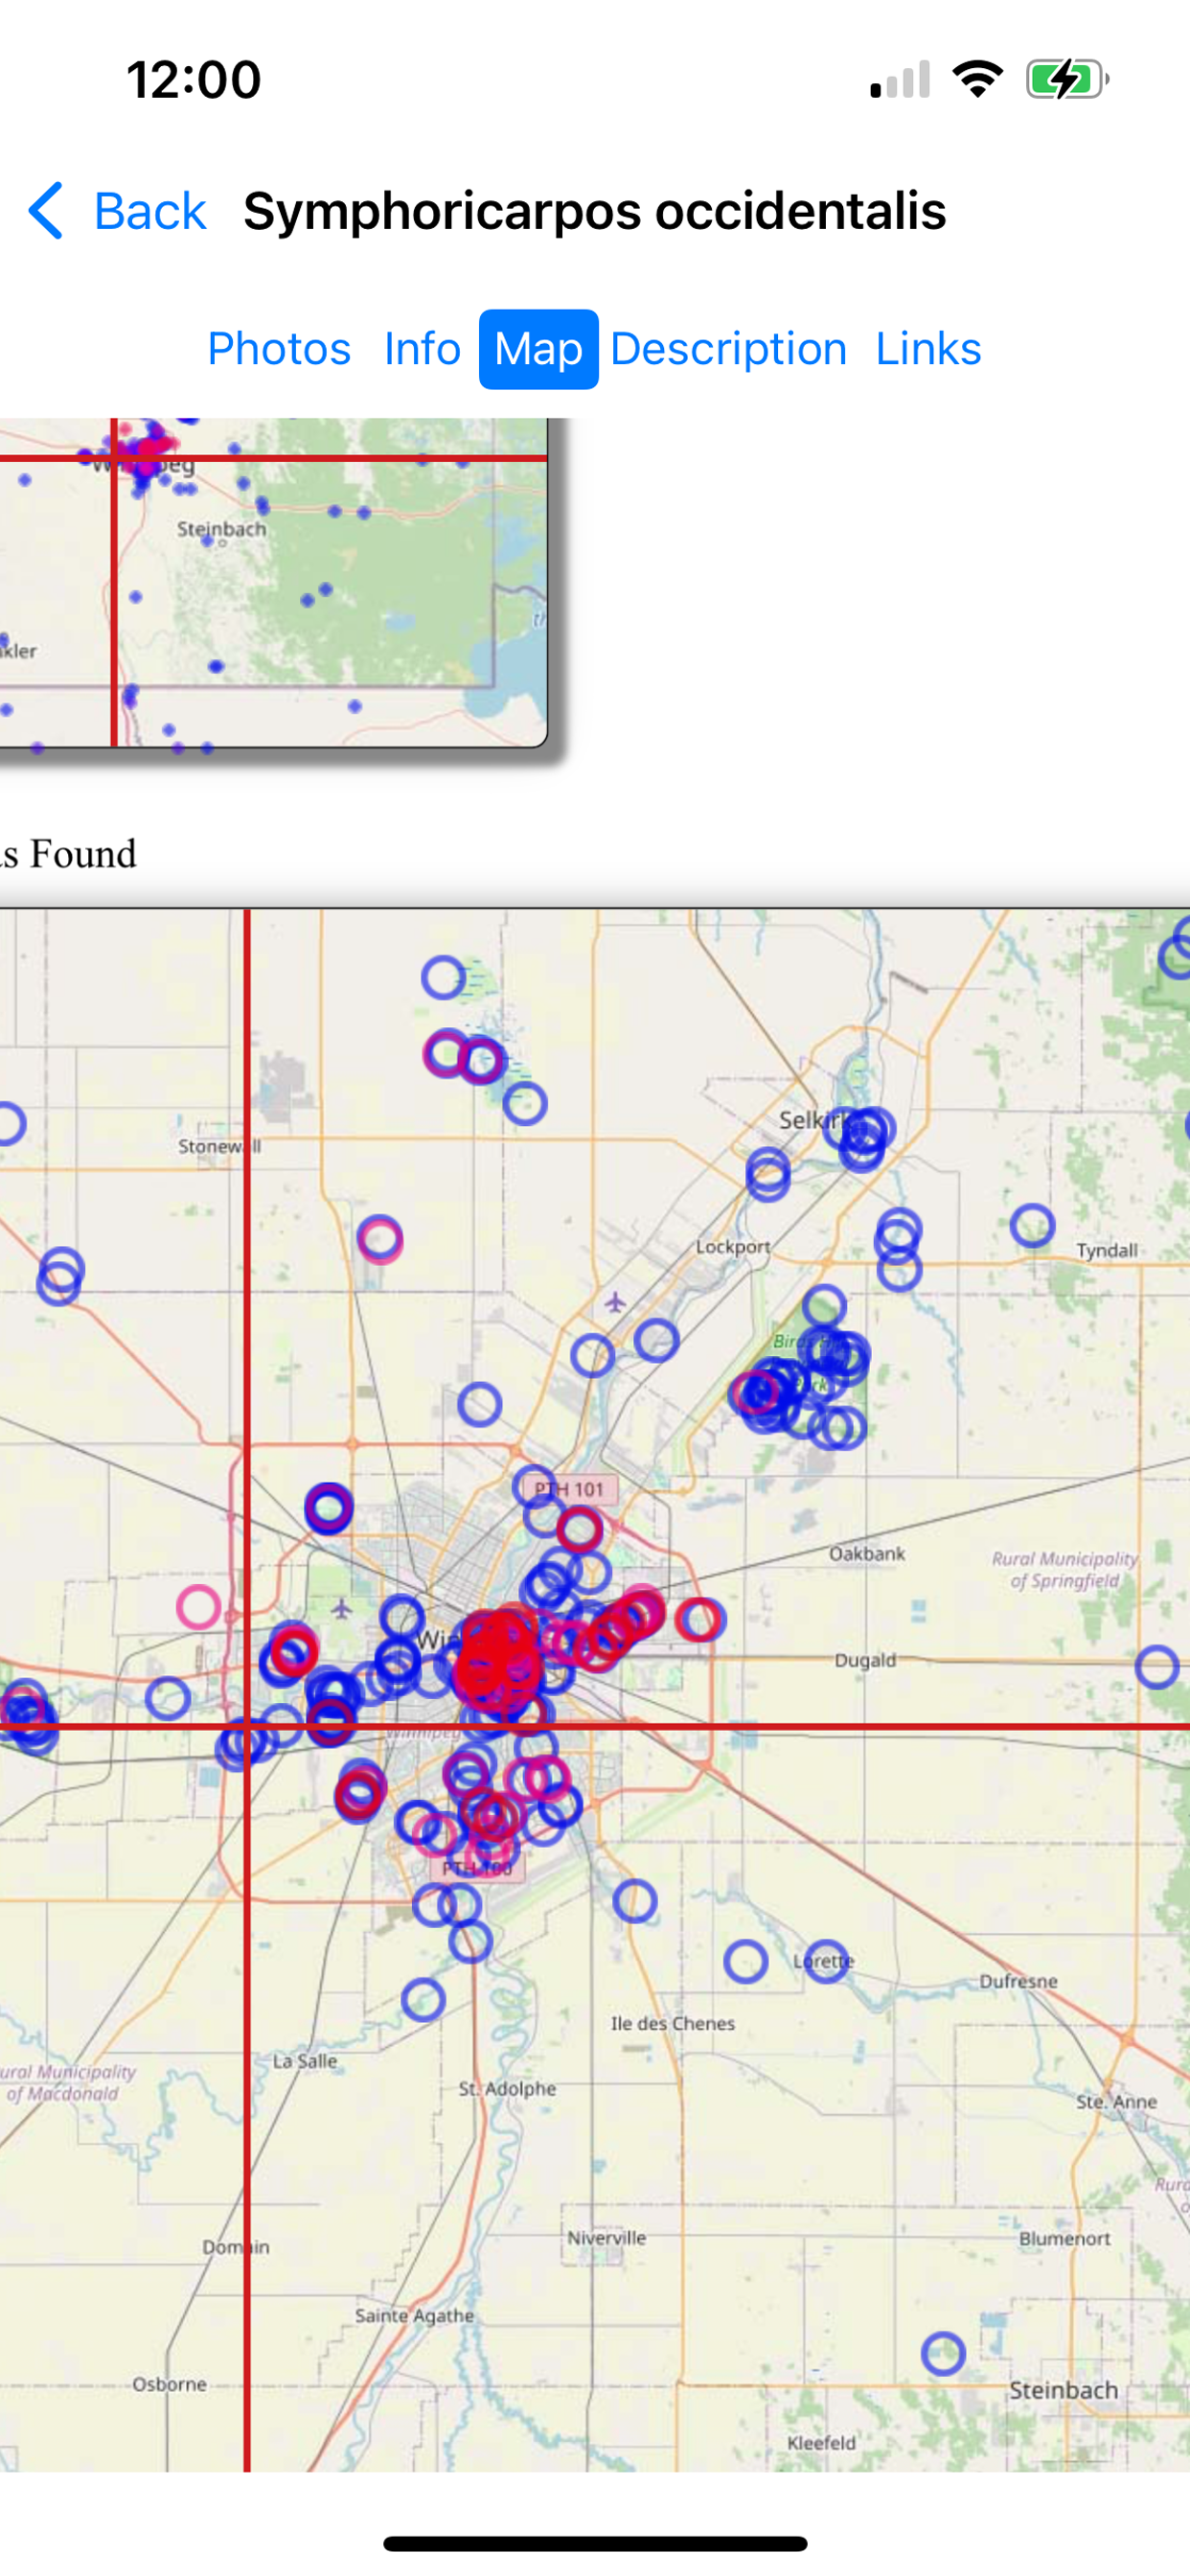Tap the Back chevron icon
Image resolution: width=1190 pixels, height=2576 pixels.
[x=46, y=211]
